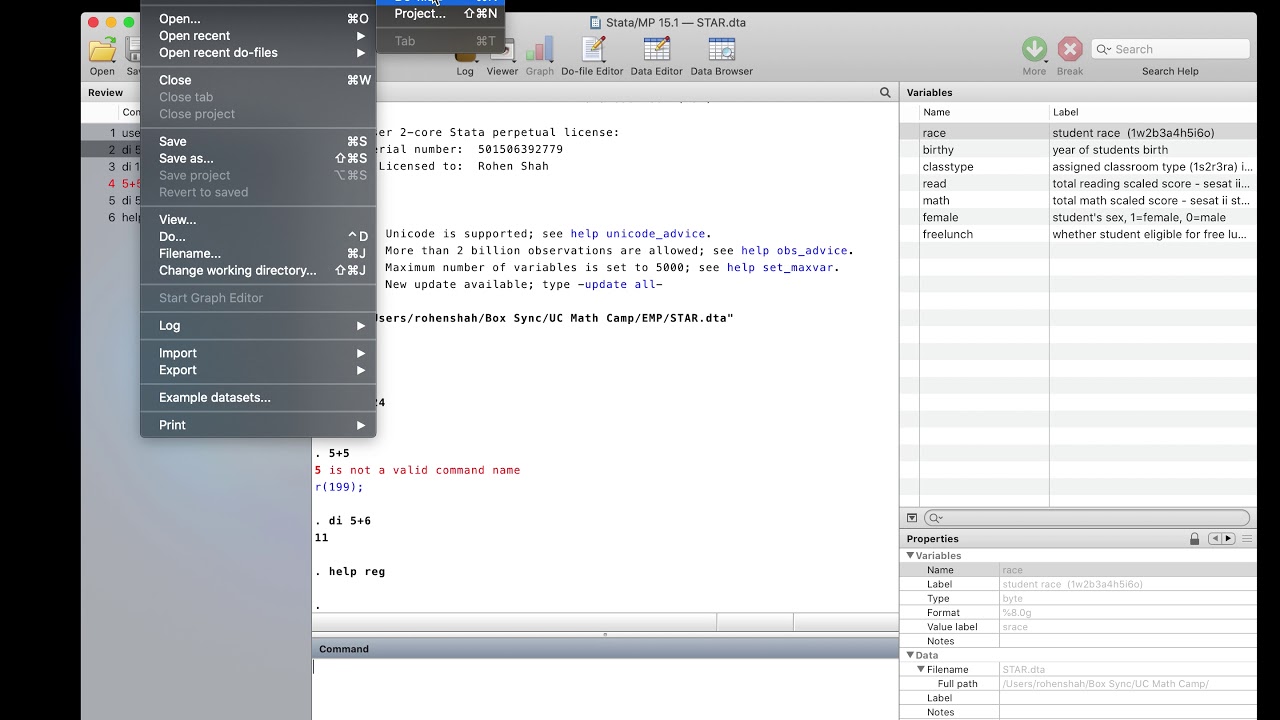Expand the Export submenu
This screenshot has height=720, width=1280.
click(x=258, y=370)
